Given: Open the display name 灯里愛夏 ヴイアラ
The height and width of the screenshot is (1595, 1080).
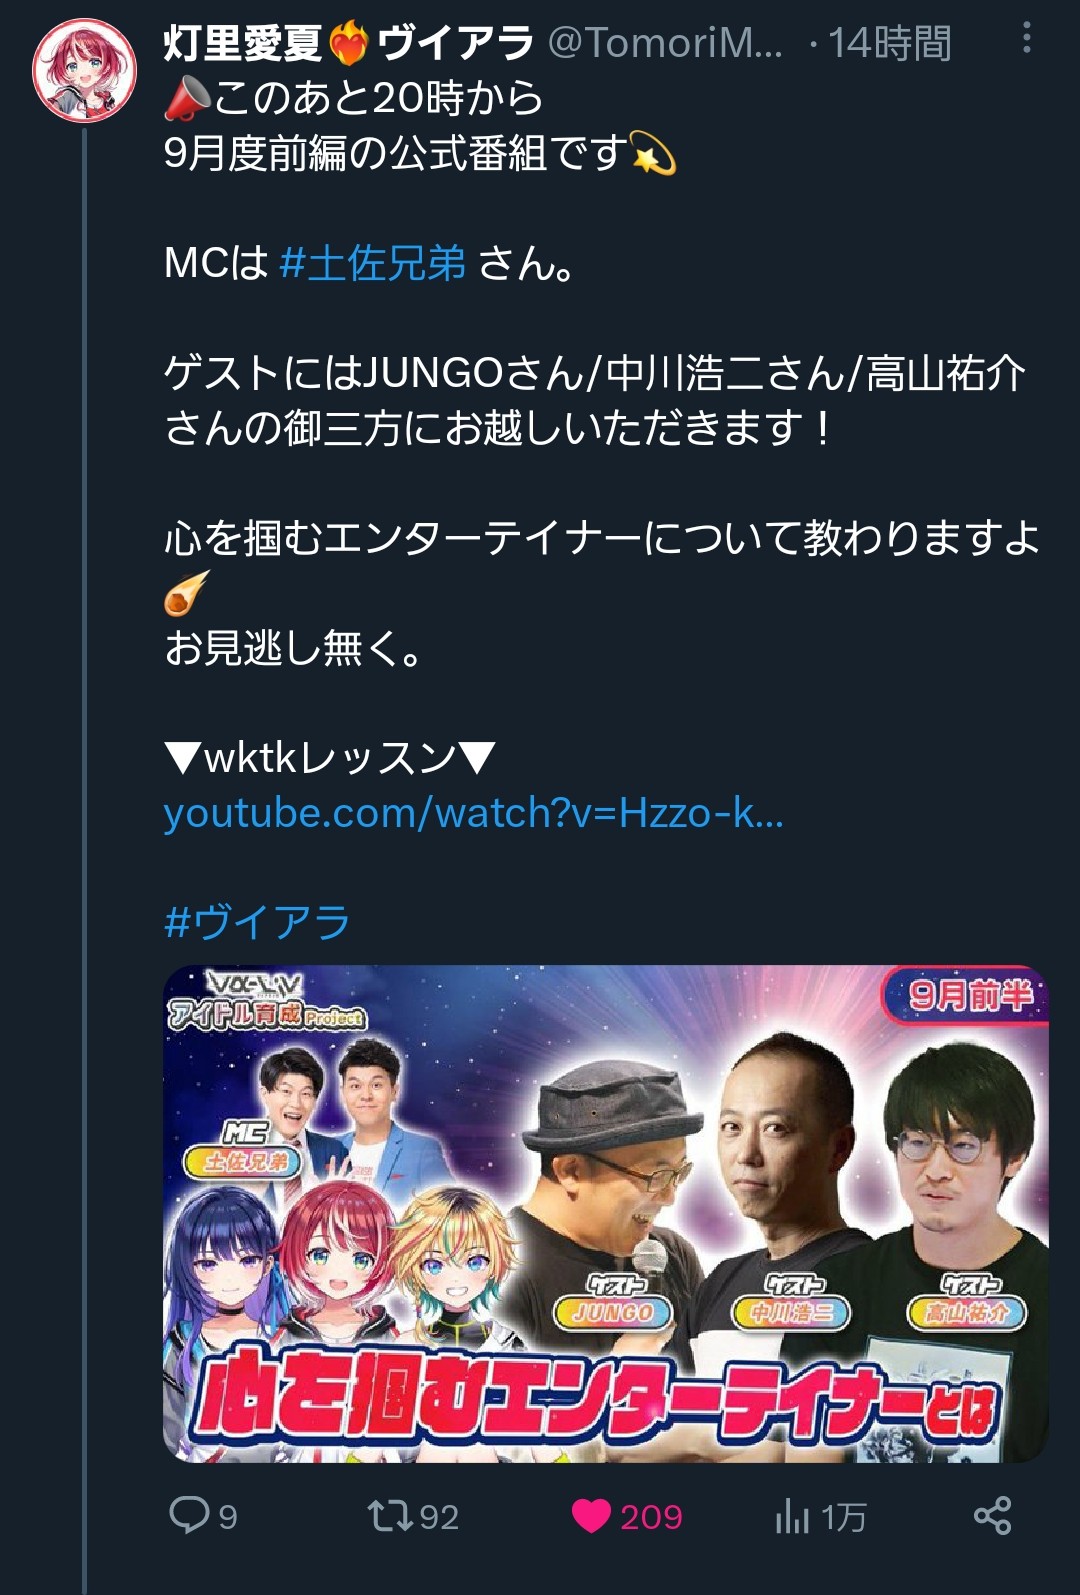Looking at the screenshot, I should pyautogui.click(x=348, y=43).
